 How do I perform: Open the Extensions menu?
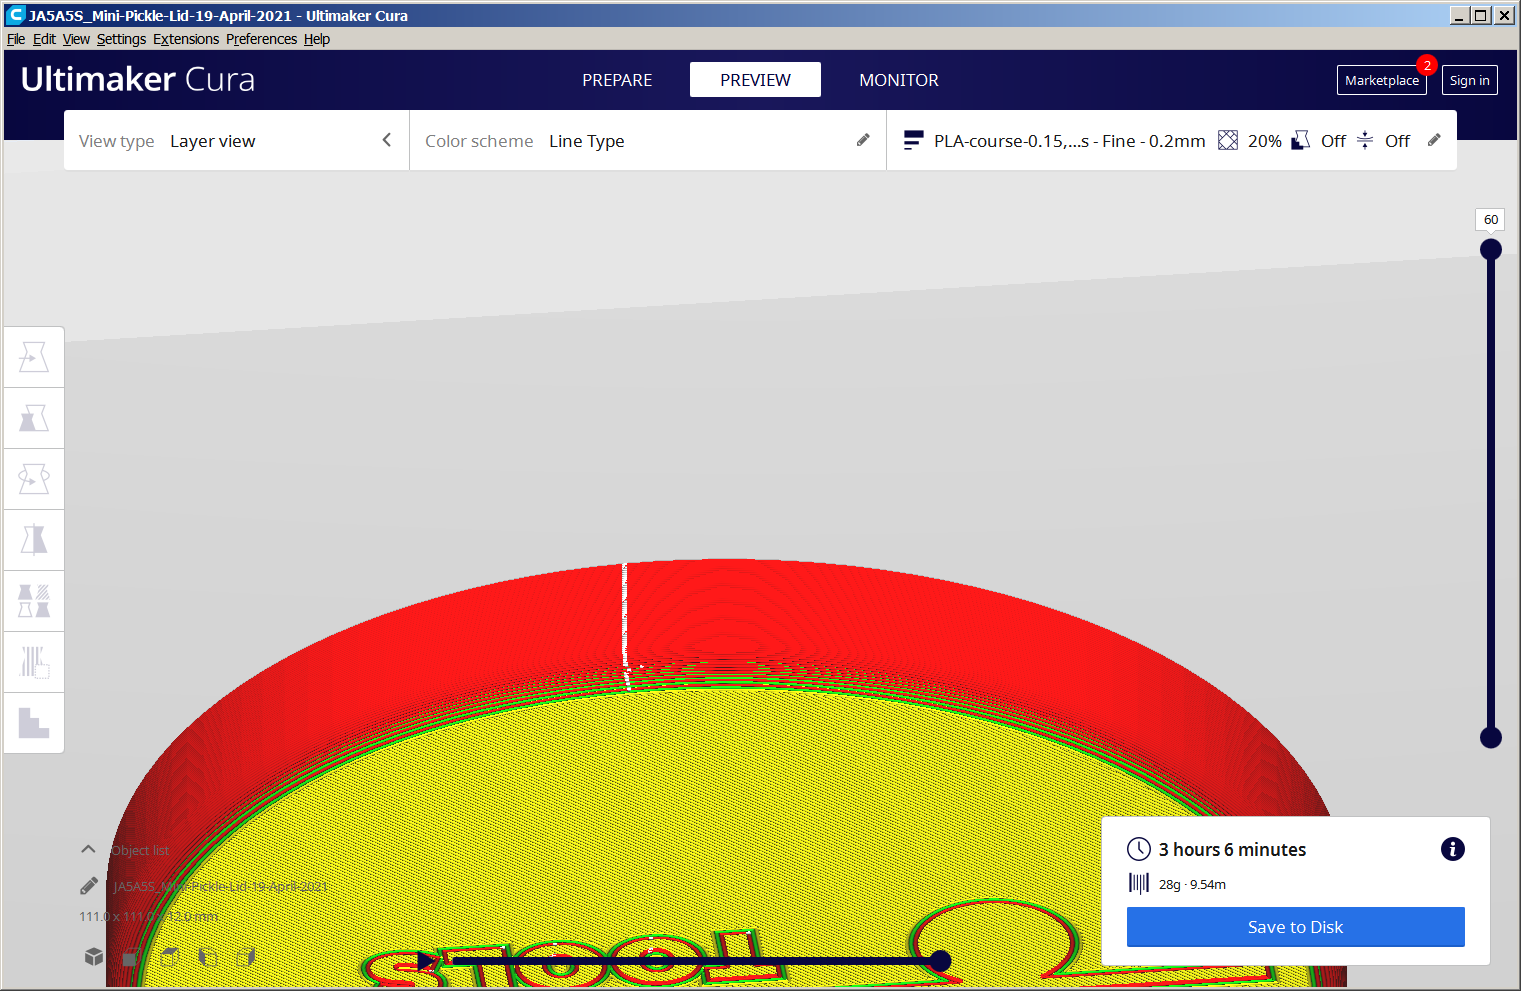click(186, 39)
